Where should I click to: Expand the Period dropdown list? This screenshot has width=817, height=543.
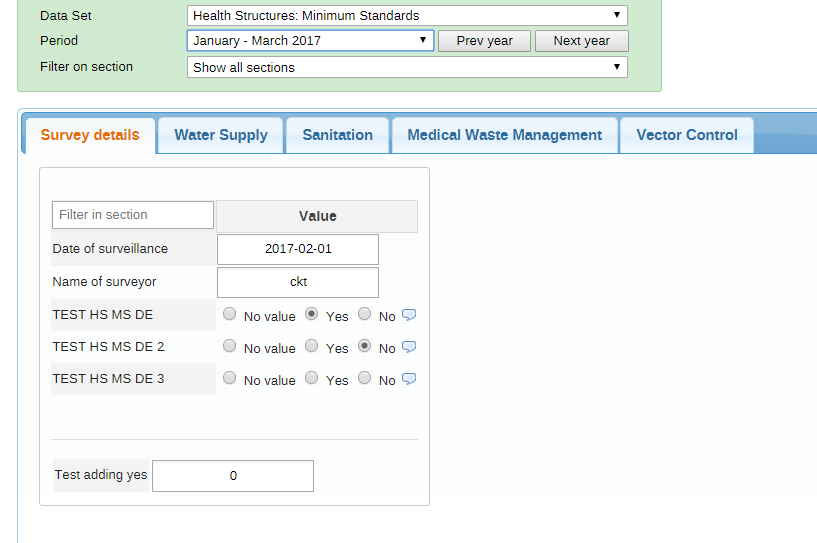pyautogui.click(x=310, y=41)
